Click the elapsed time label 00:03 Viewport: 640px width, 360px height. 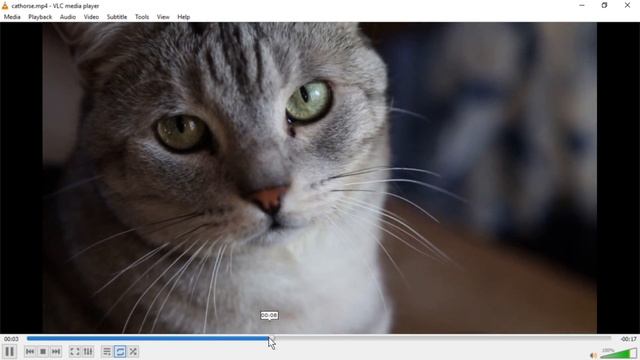tap(11, 339)
